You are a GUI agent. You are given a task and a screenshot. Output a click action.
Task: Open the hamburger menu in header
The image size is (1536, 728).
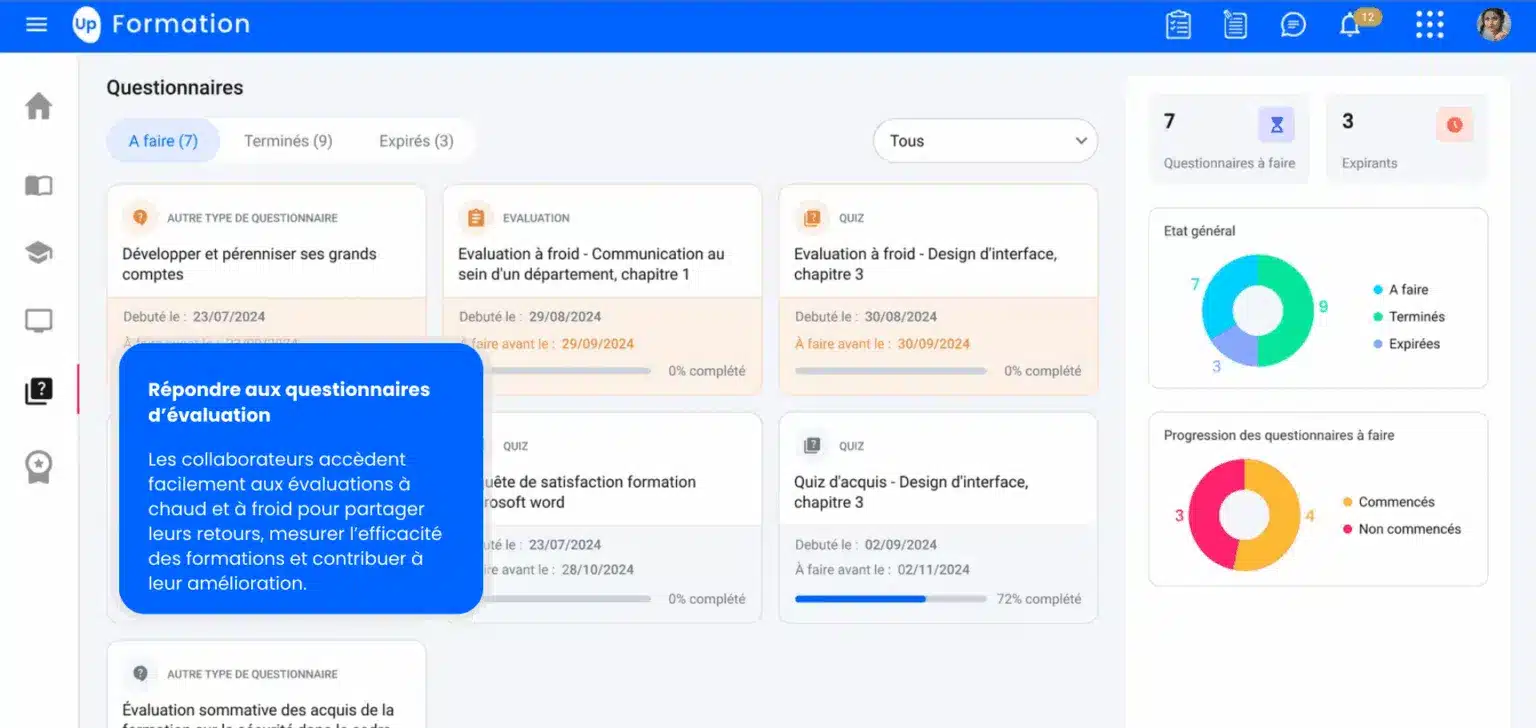coord(37,25)
